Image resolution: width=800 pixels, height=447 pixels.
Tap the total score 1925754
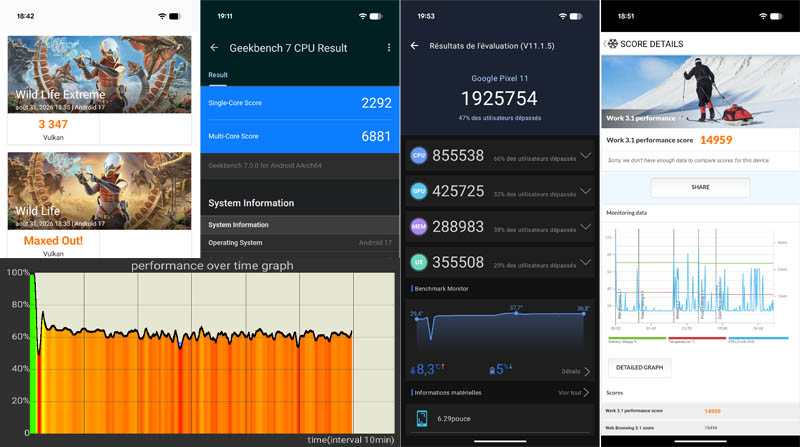(499, 98)
